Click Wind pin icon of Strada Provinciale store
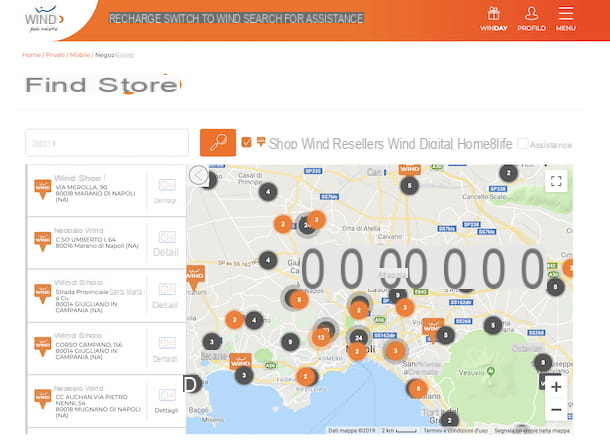610x447 pixels. (43, 294)
